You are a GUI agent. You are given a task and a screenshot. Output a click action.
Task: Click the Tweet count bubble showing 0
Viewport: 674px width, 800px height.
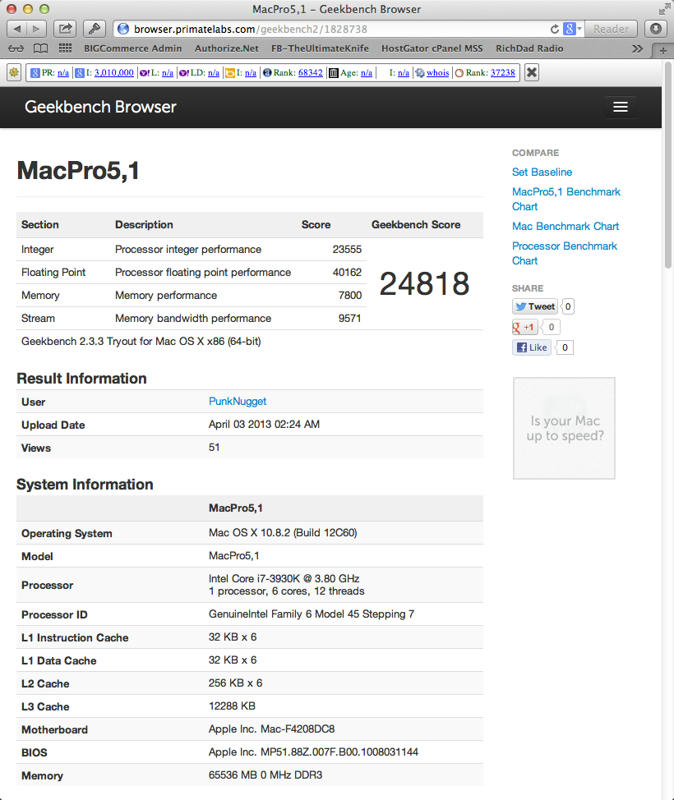click(x=567, y=306)
